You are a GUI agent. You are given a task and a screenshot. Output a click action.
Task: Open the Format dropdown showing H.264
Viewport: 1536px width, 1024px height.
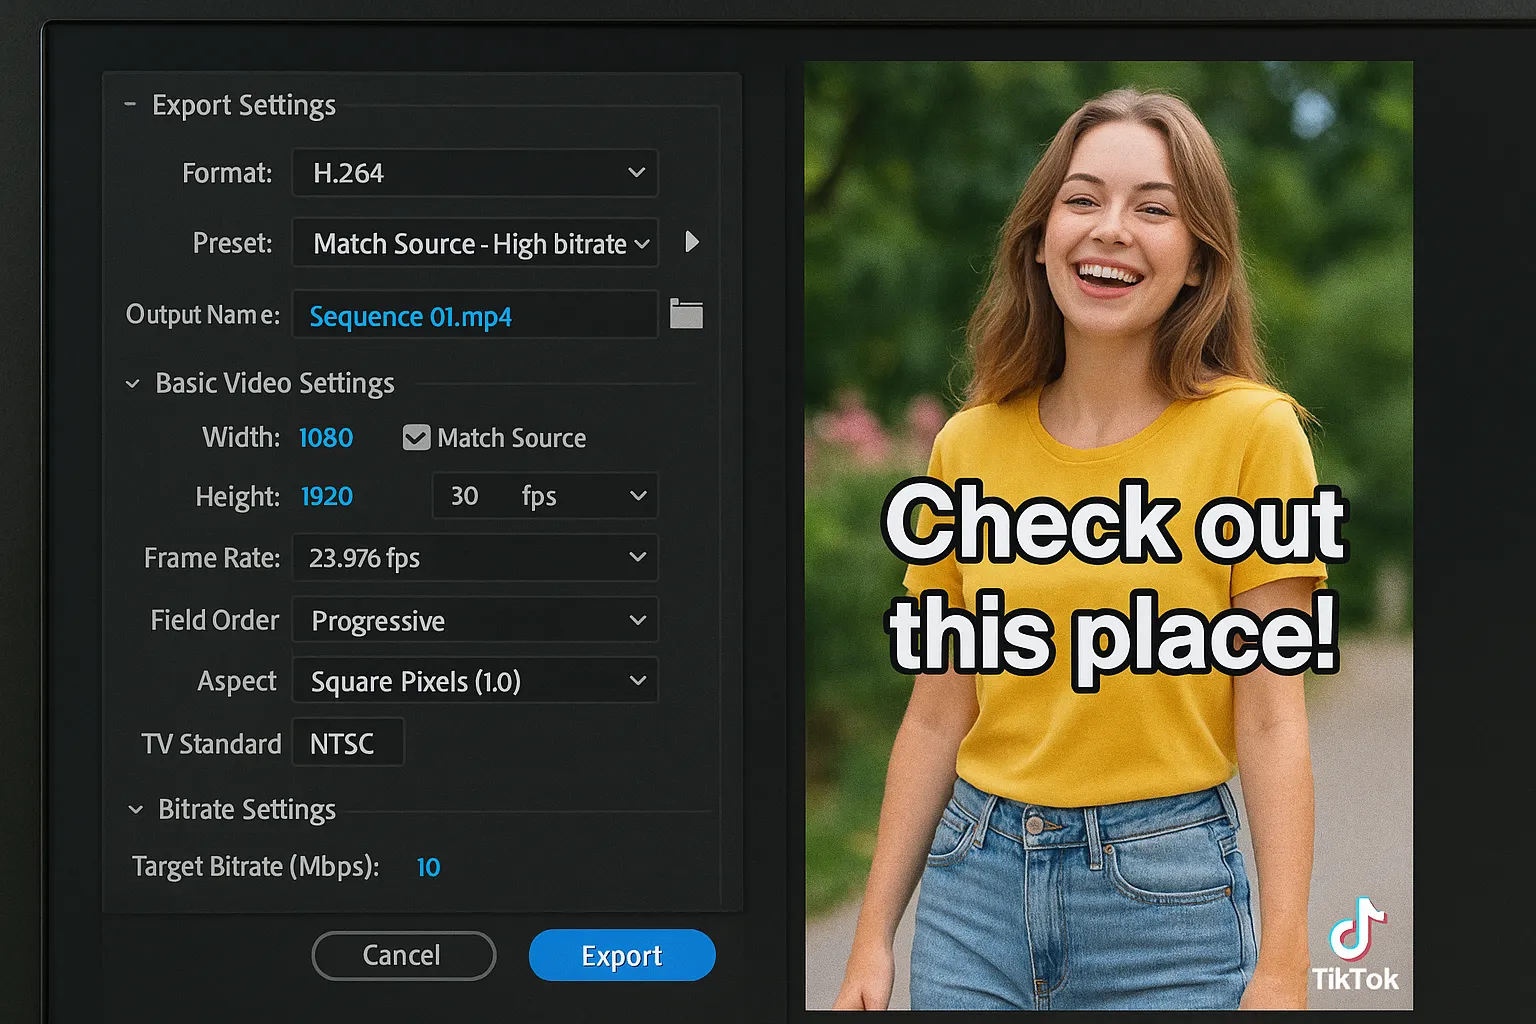(475, 173)
